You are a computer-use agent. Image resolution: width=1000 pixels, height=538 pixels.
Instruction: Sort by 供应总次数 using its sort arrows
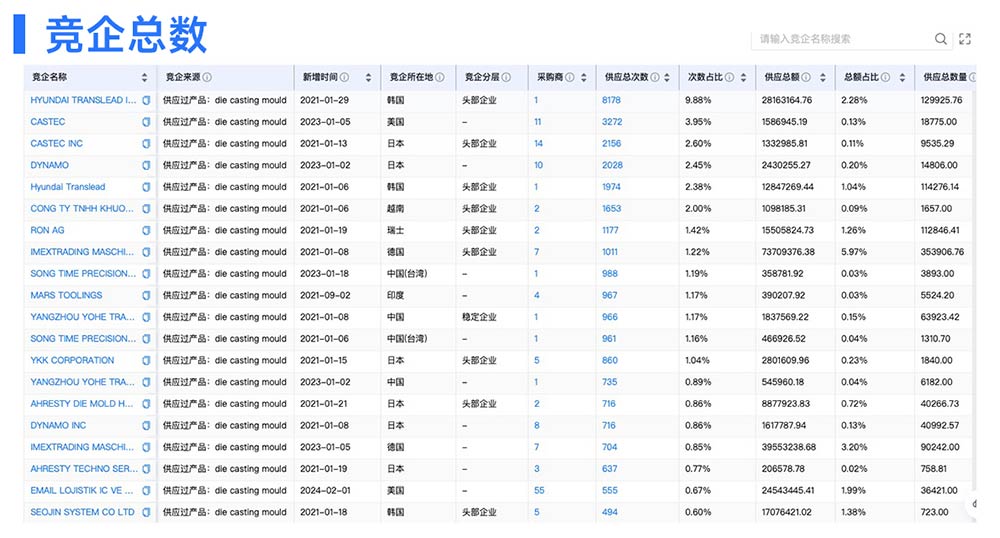click(x=668, y=78)
